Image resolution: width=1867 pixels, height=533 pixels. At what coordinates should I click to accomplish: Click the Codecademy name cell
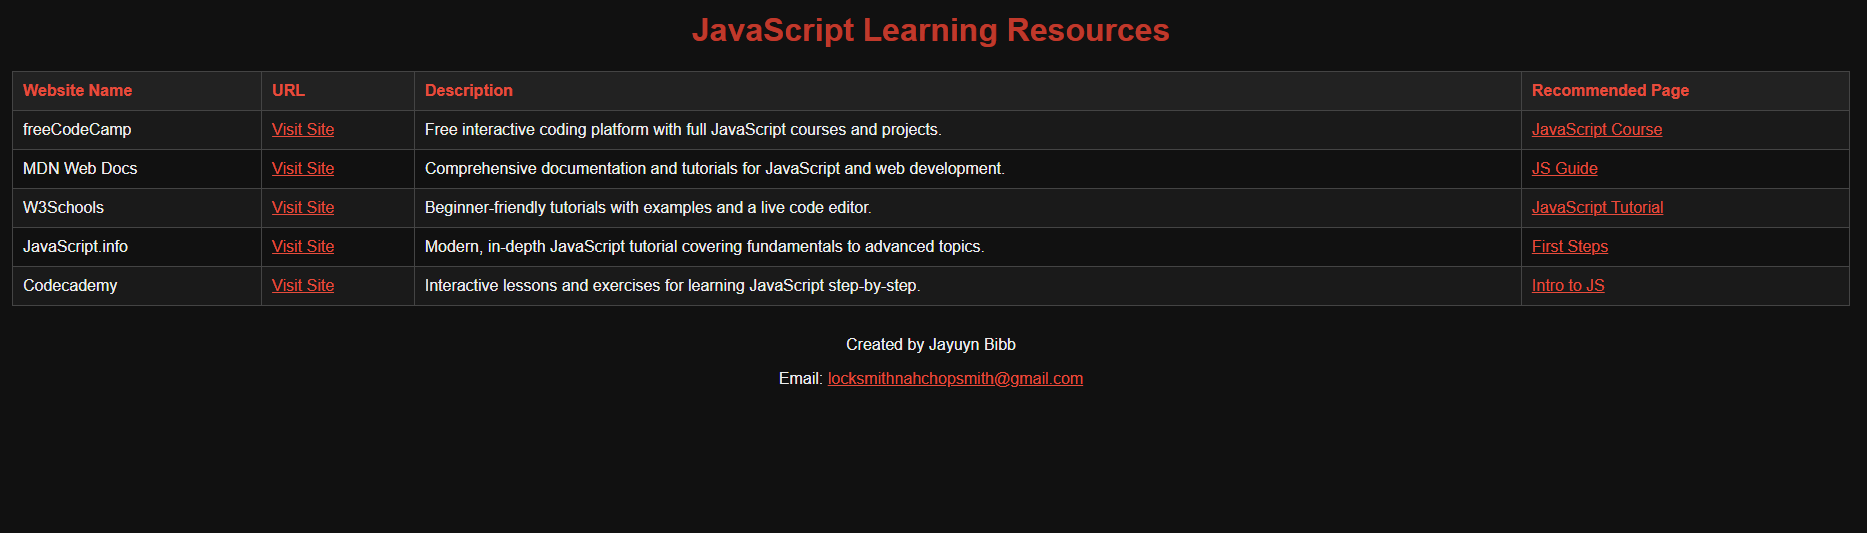pyautogui.click(x=137, y=286)
